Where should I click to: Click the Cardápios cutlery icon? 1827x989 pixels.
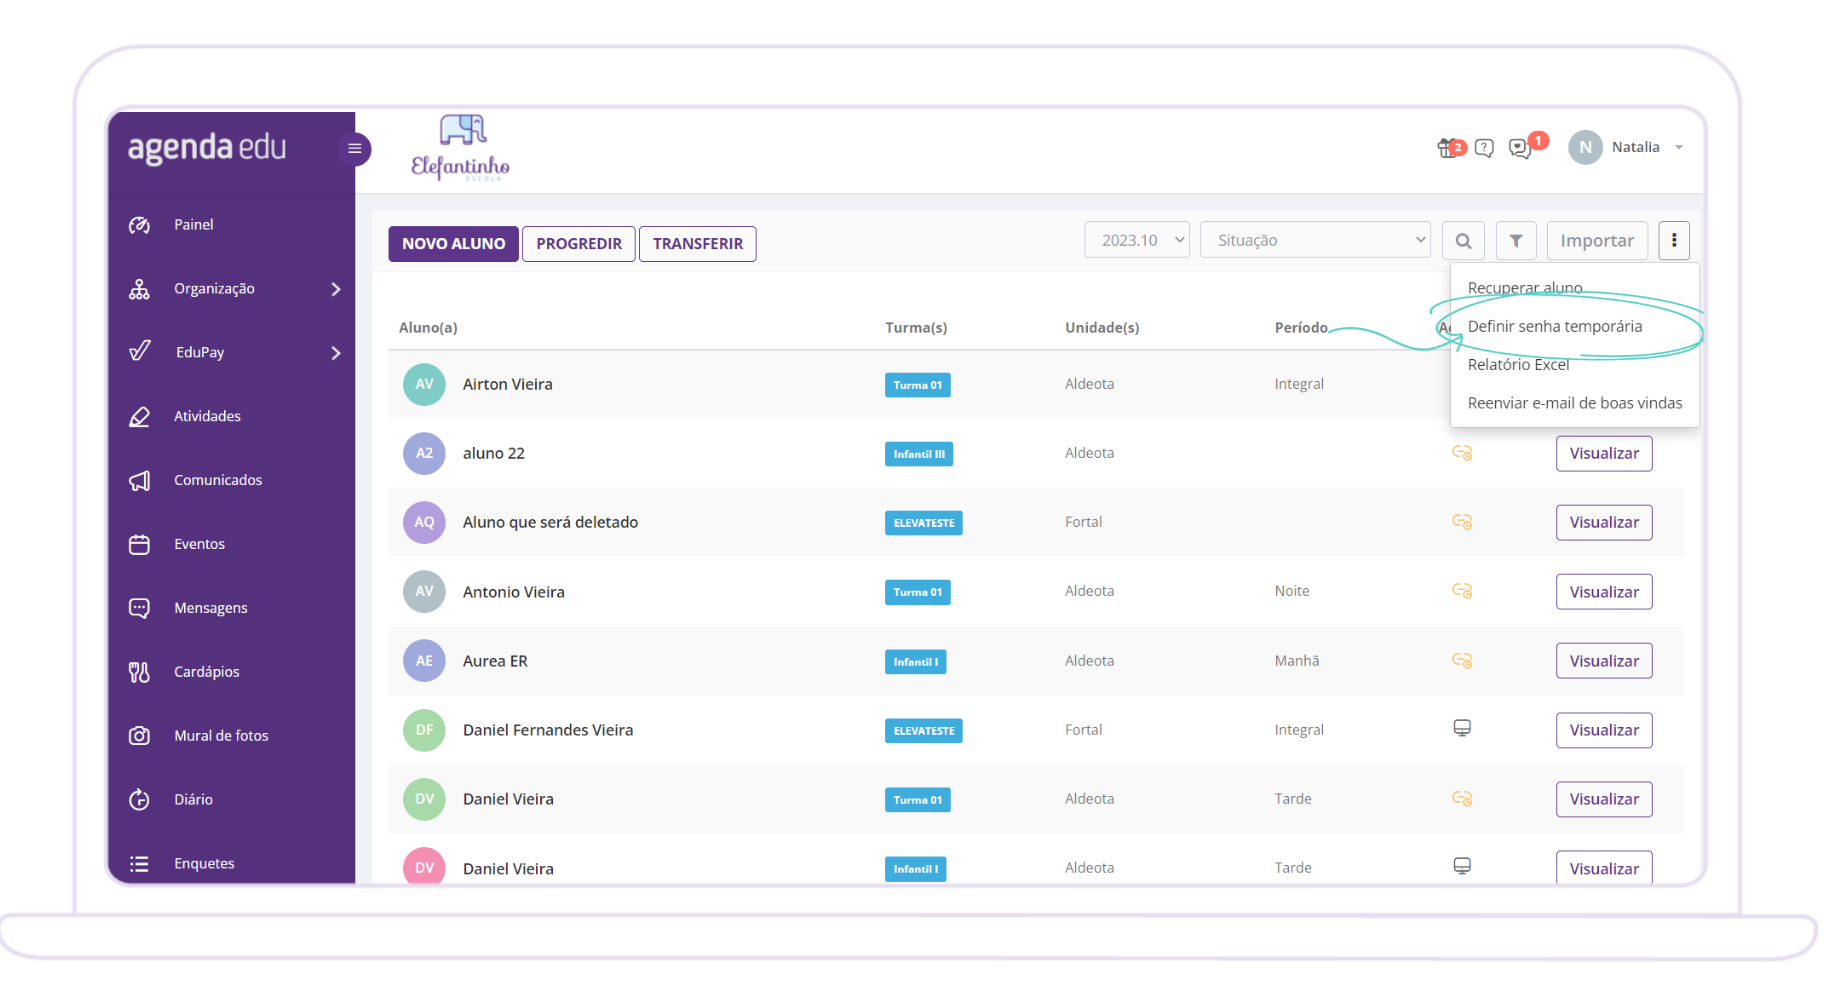pos(140,672)
